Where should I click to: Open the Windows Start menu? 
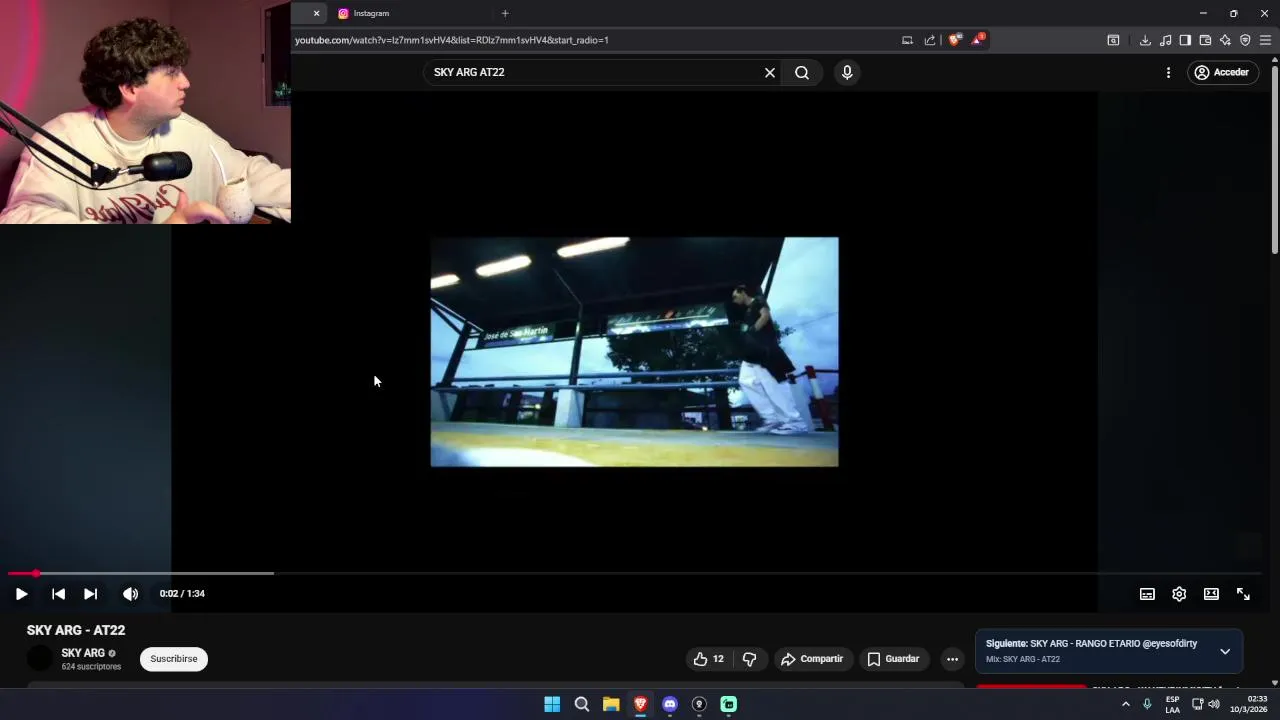click(552, 704)
